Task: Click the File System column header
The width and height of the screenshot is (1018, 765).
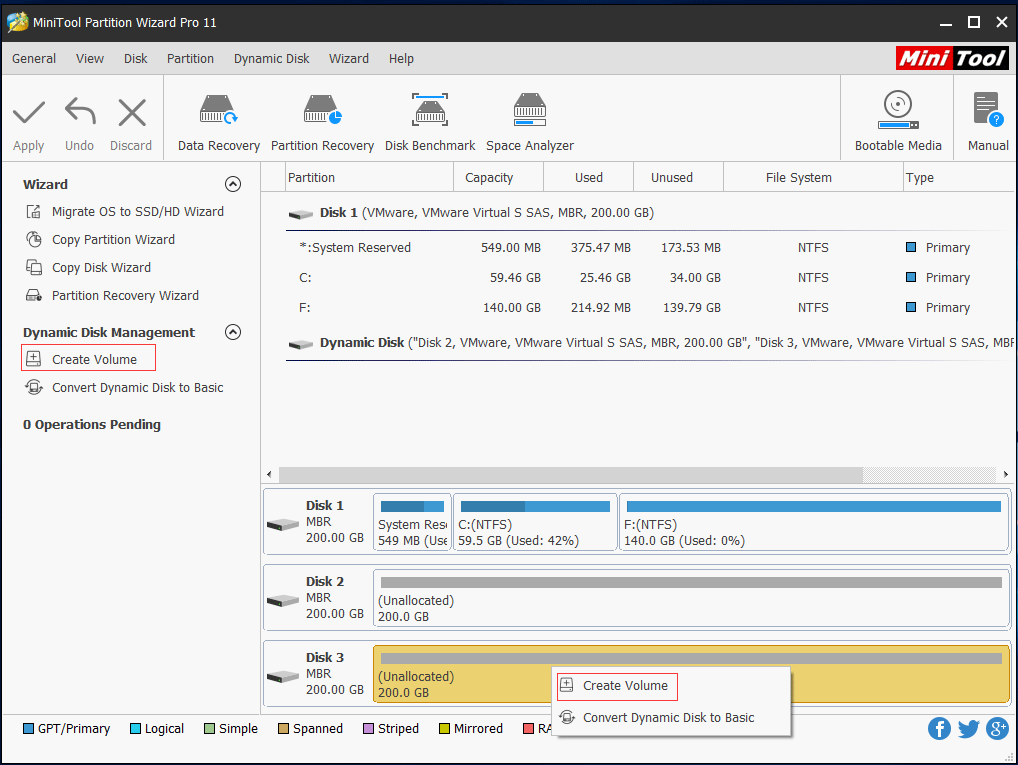Action: 813,177
